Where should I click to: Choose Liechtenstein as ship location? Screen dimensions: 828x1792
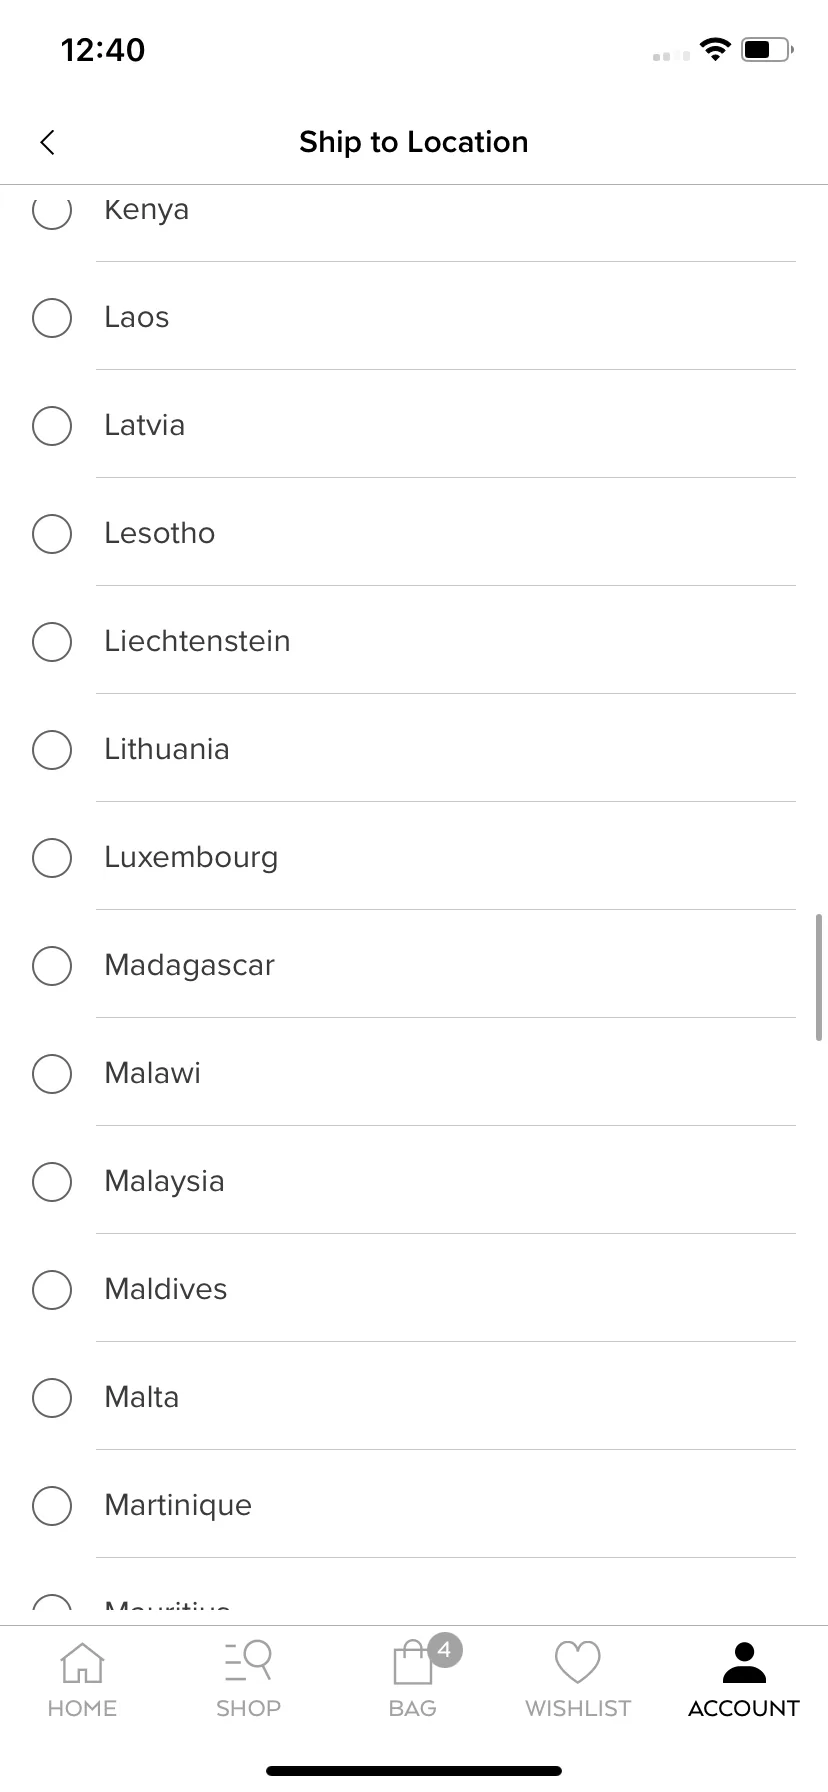414,641
